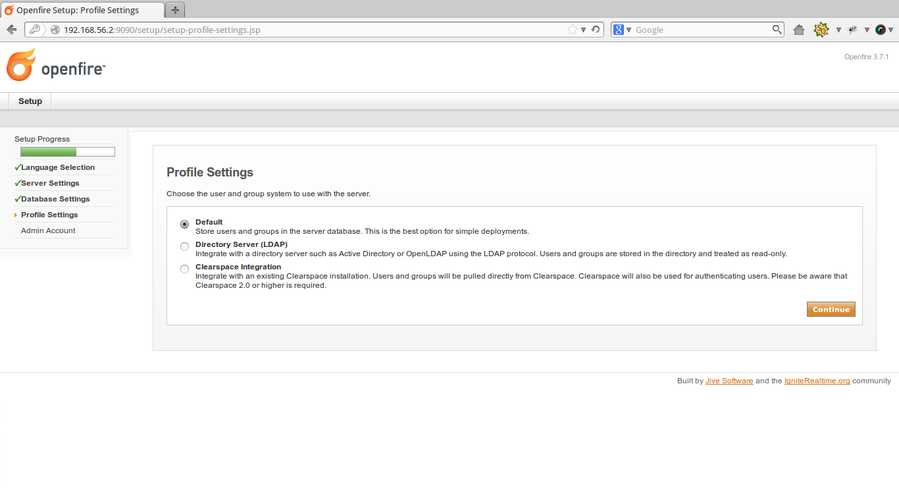Click the magnifying glass search icon
The image size is (899, 490).
(x=776, y=29)
